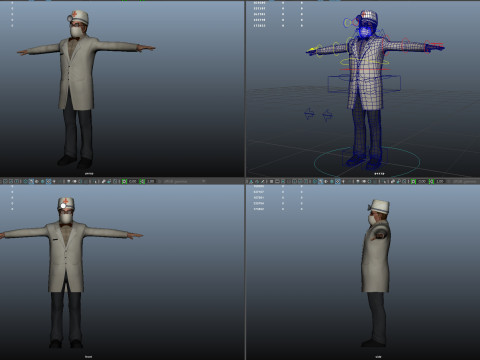Click Use All Lights in front panel toolbar
This screenshot has width=480, height=360.
[x=54, y=181]
